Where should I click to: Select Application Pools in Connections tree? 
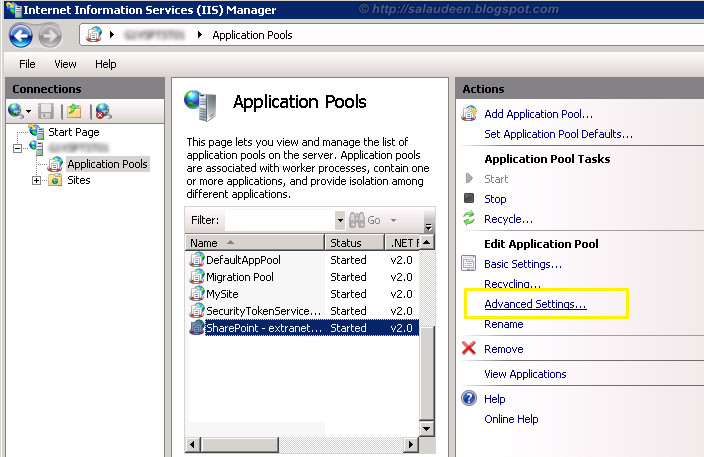[107, 164]
